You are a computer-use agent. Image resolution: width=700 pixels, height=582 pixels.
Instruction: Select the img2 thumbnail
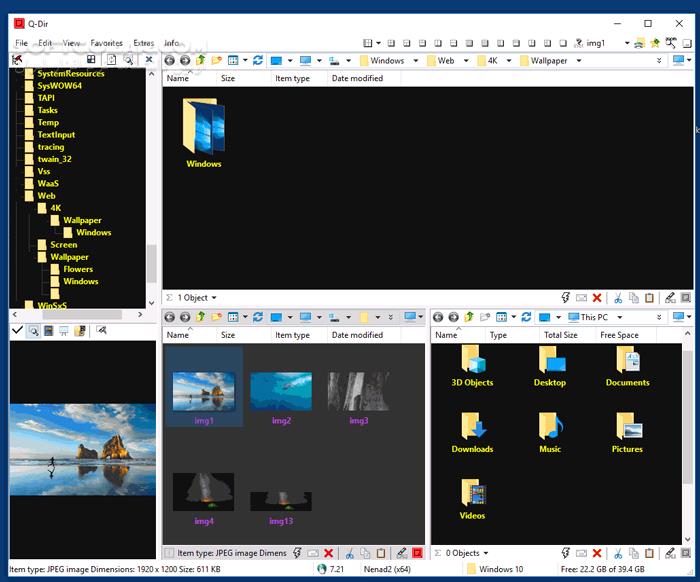tap(281, 392)
